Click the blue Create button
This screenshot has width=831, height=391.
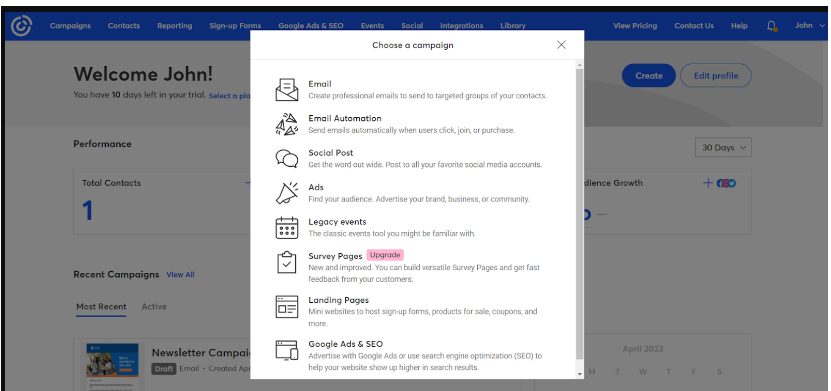pos(649,75)
